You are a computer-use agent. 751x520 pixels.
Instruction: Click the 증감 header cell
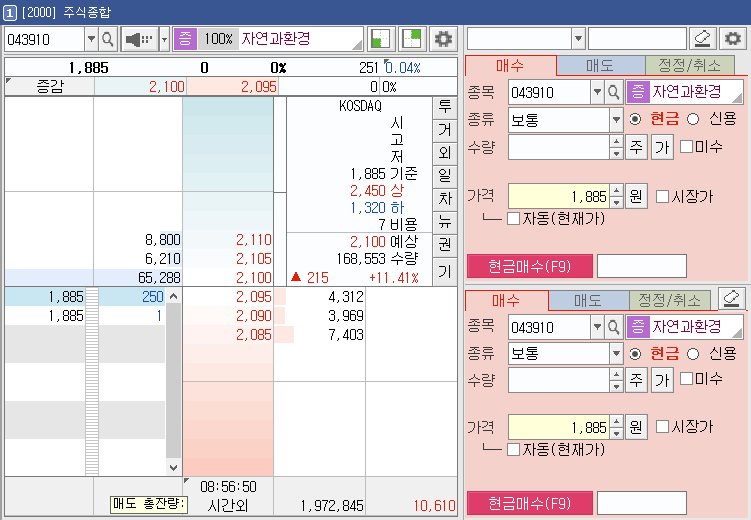tap(50, 87)
